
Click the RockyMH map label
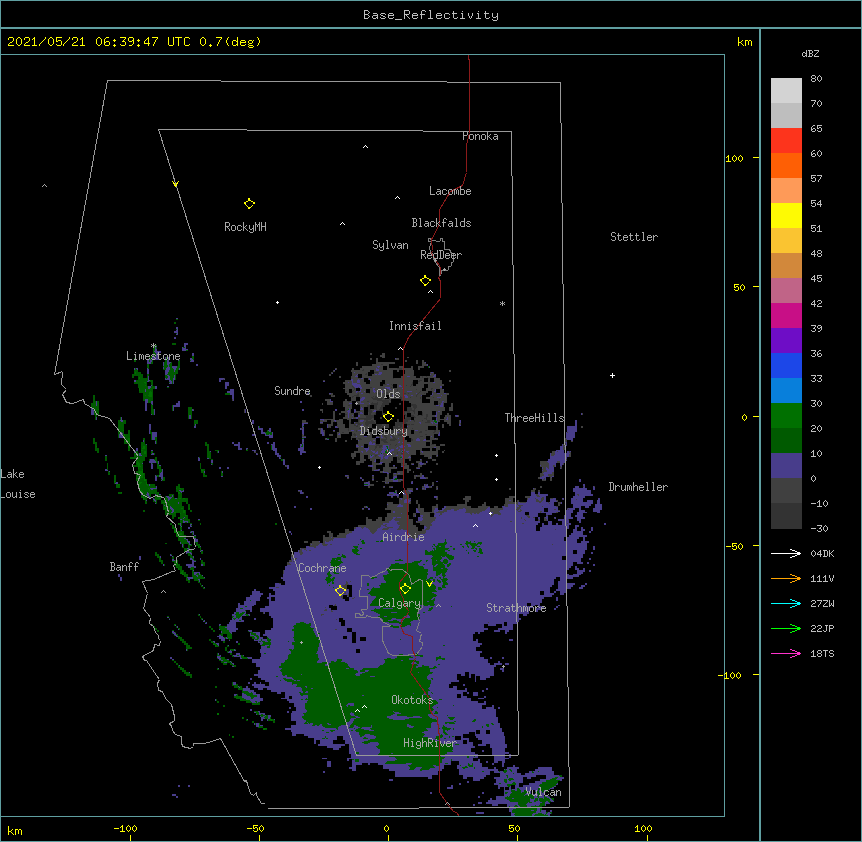(x=245, y=227)
